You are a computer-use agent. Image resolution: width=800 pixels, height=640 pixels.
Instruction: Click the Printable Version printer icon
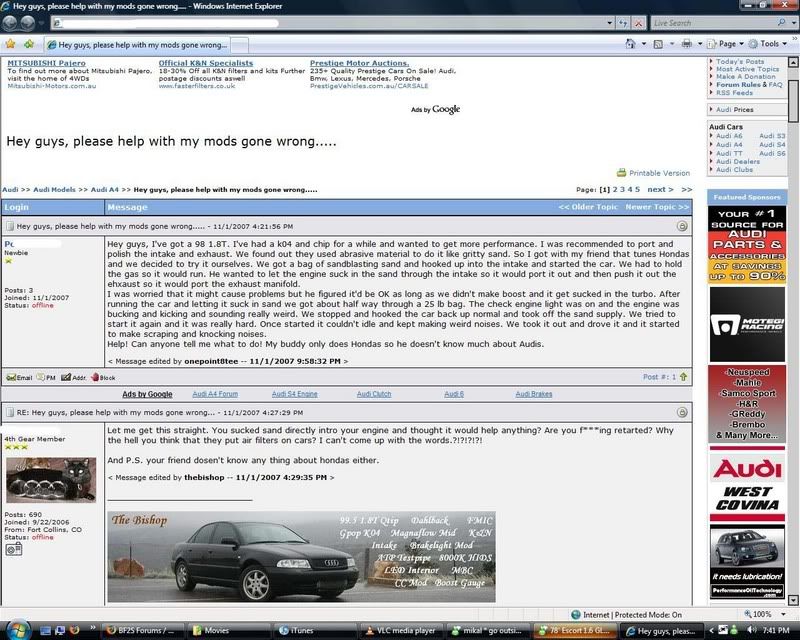click(621, 173)
